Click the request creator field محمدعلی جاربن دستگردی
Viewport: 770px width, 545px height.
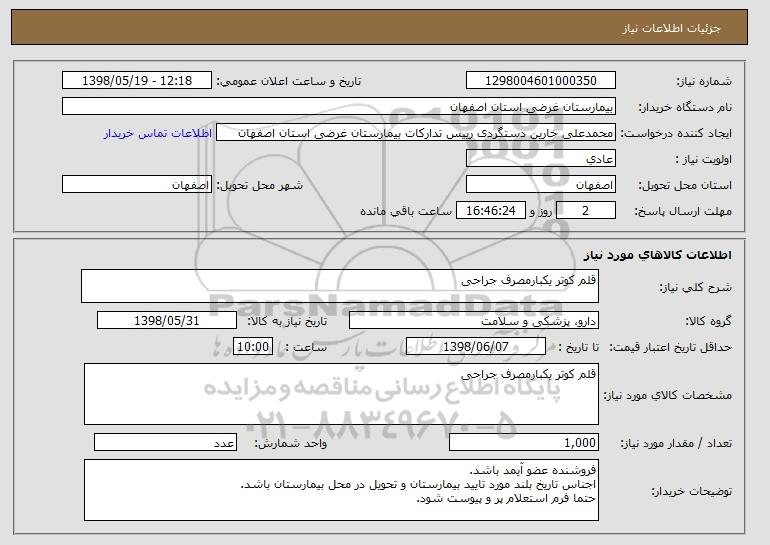tap(415, 133)
